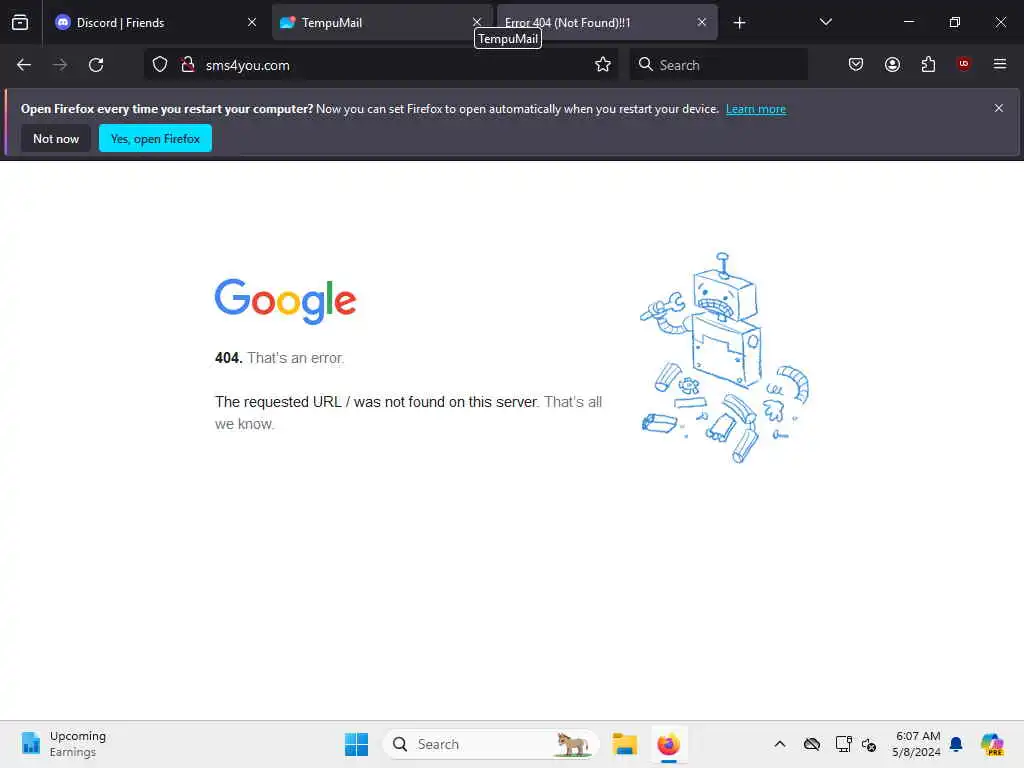Minimize the Firefox window
Viewport: 1024px width, 768px height.
point(908,22)
